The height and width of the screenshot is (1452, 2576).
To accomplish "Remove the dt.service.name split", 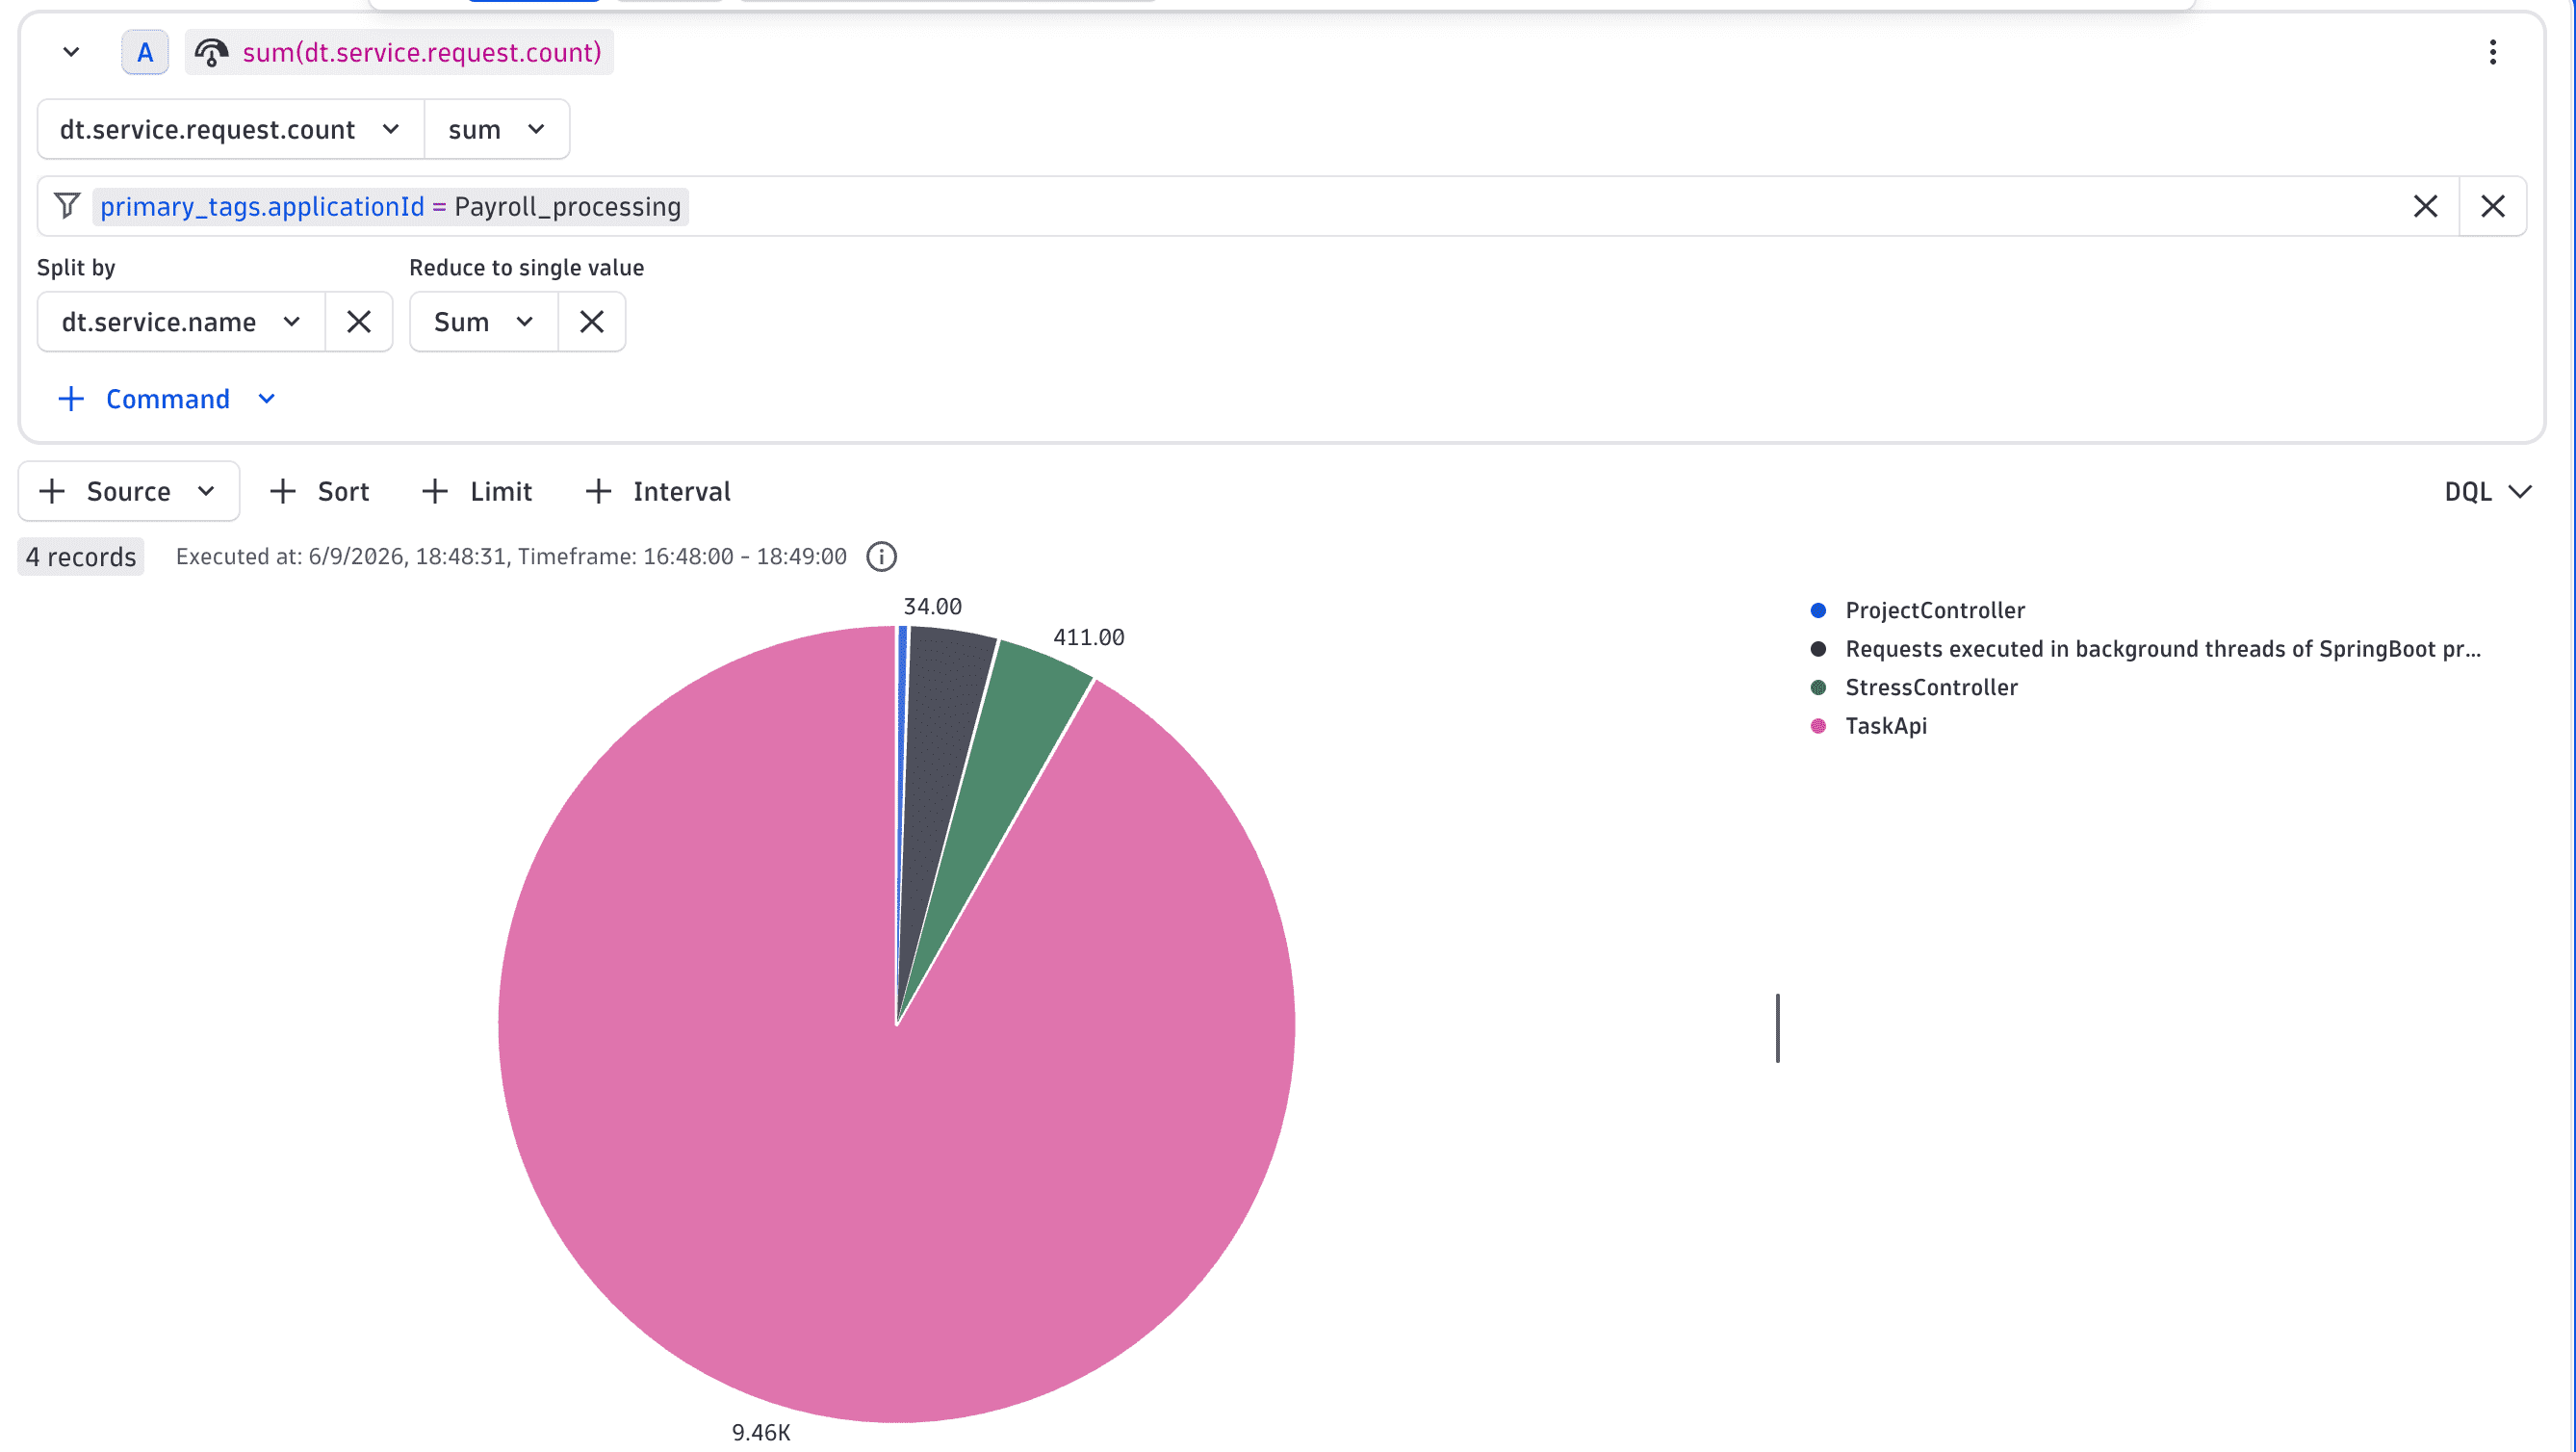I will [359, 322].
